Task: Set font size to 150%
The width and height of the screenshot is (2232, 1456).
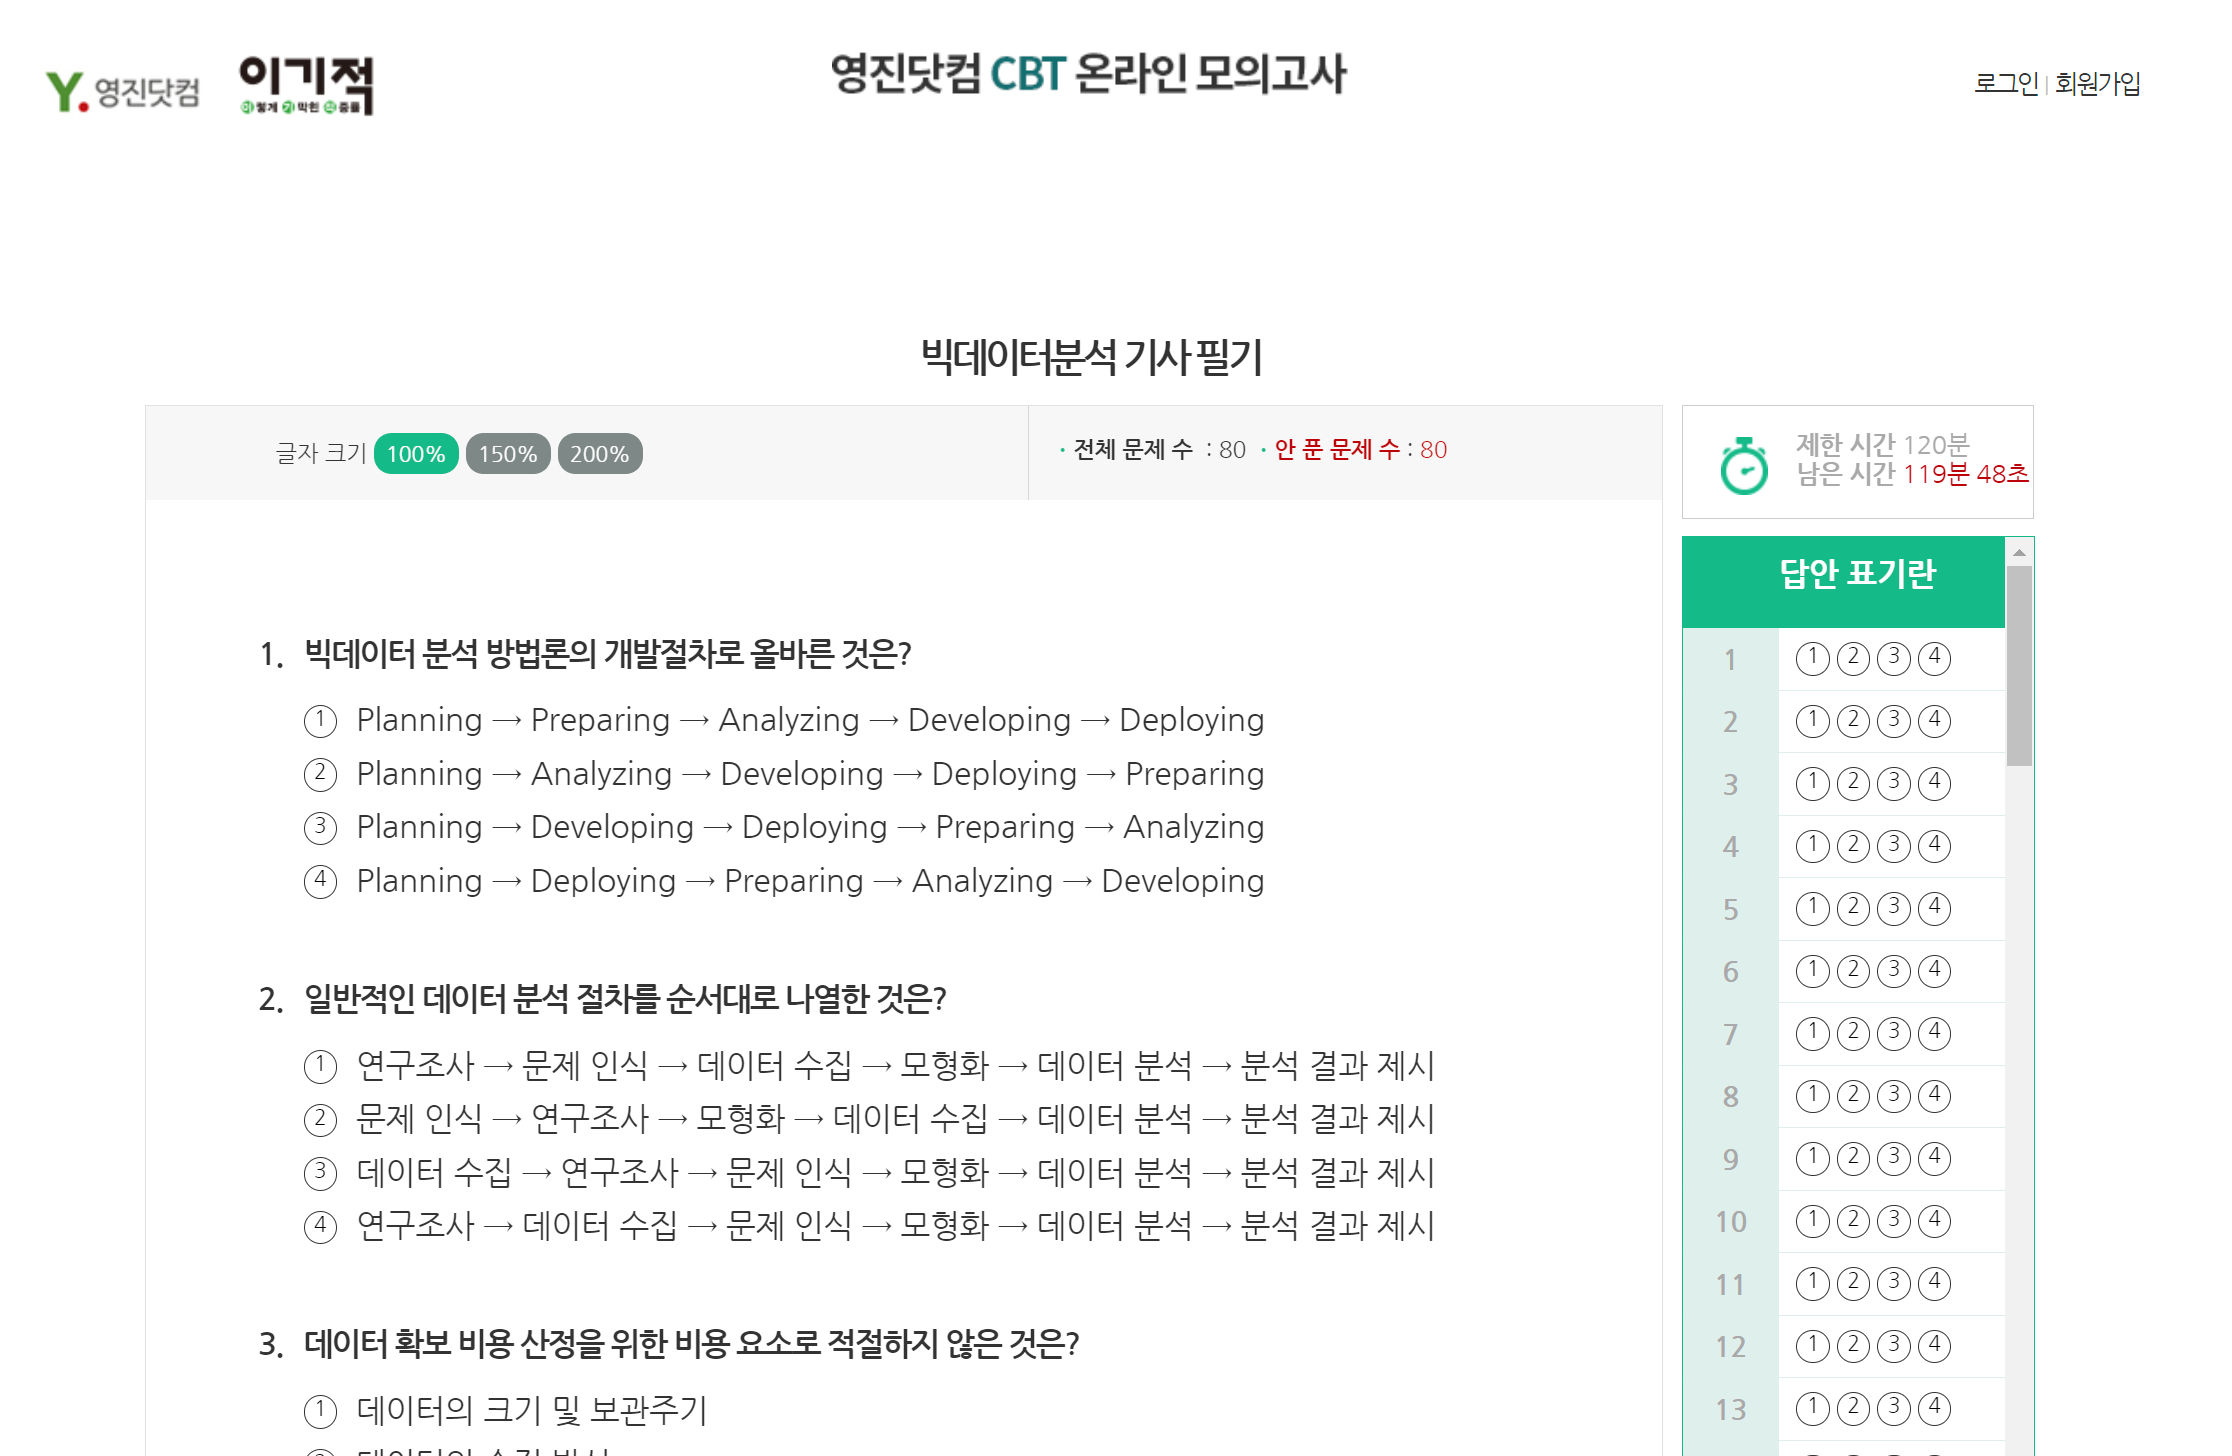Action: (x=507, y=454)
